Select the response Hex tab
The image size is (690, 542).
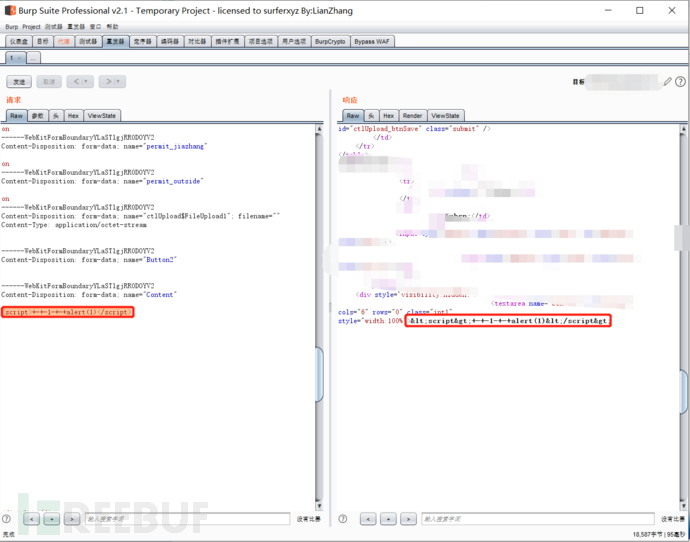click(389, 116)
